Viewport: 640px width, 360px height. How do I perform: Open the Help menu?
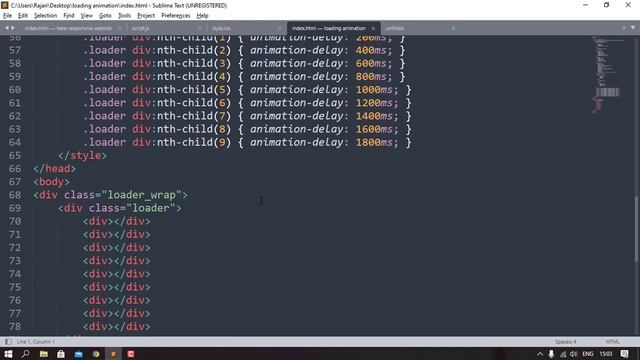(202, 16)
